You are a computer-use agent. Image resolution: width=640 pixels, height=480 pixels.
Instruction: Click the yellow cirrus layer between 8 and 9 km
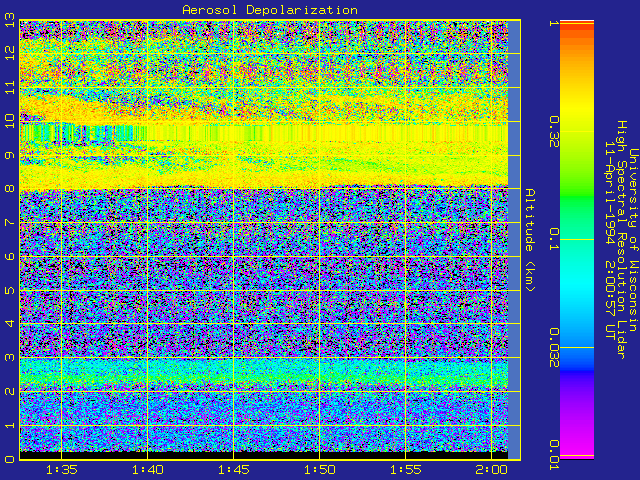(x=264, y=173)
